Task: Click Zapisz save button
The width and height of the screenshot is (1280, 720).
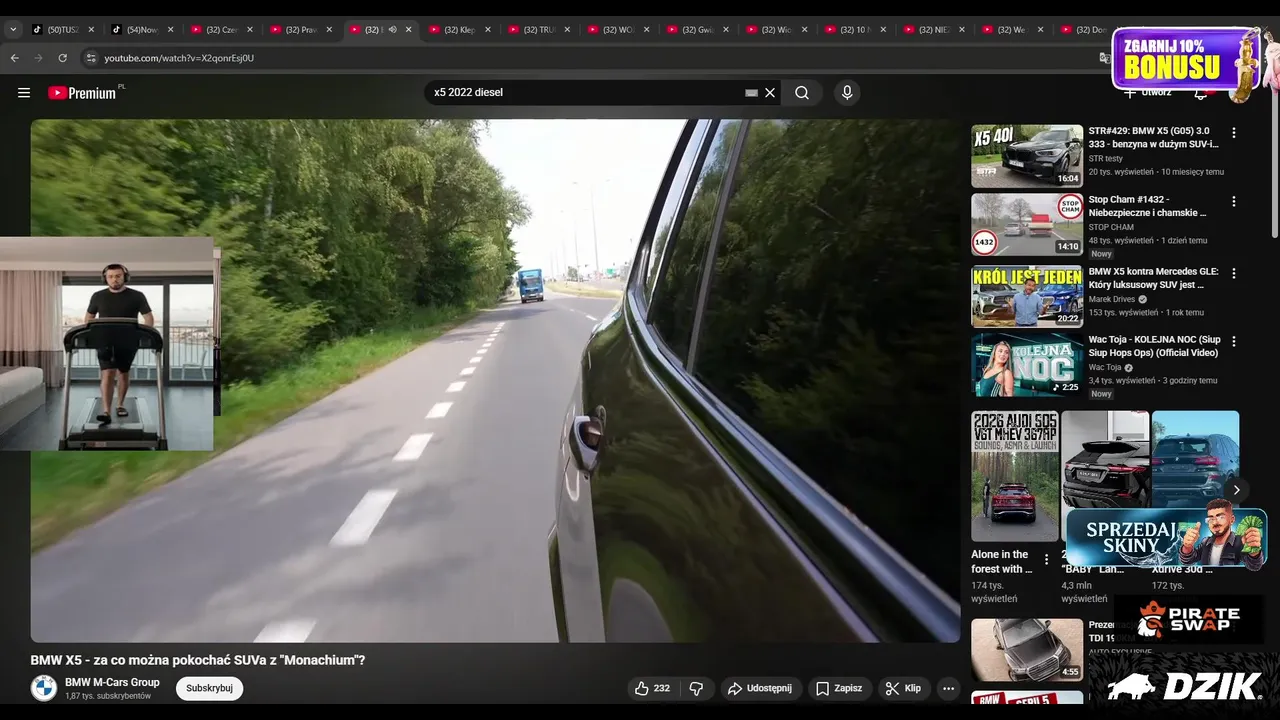Action: [x=839, y=688]
